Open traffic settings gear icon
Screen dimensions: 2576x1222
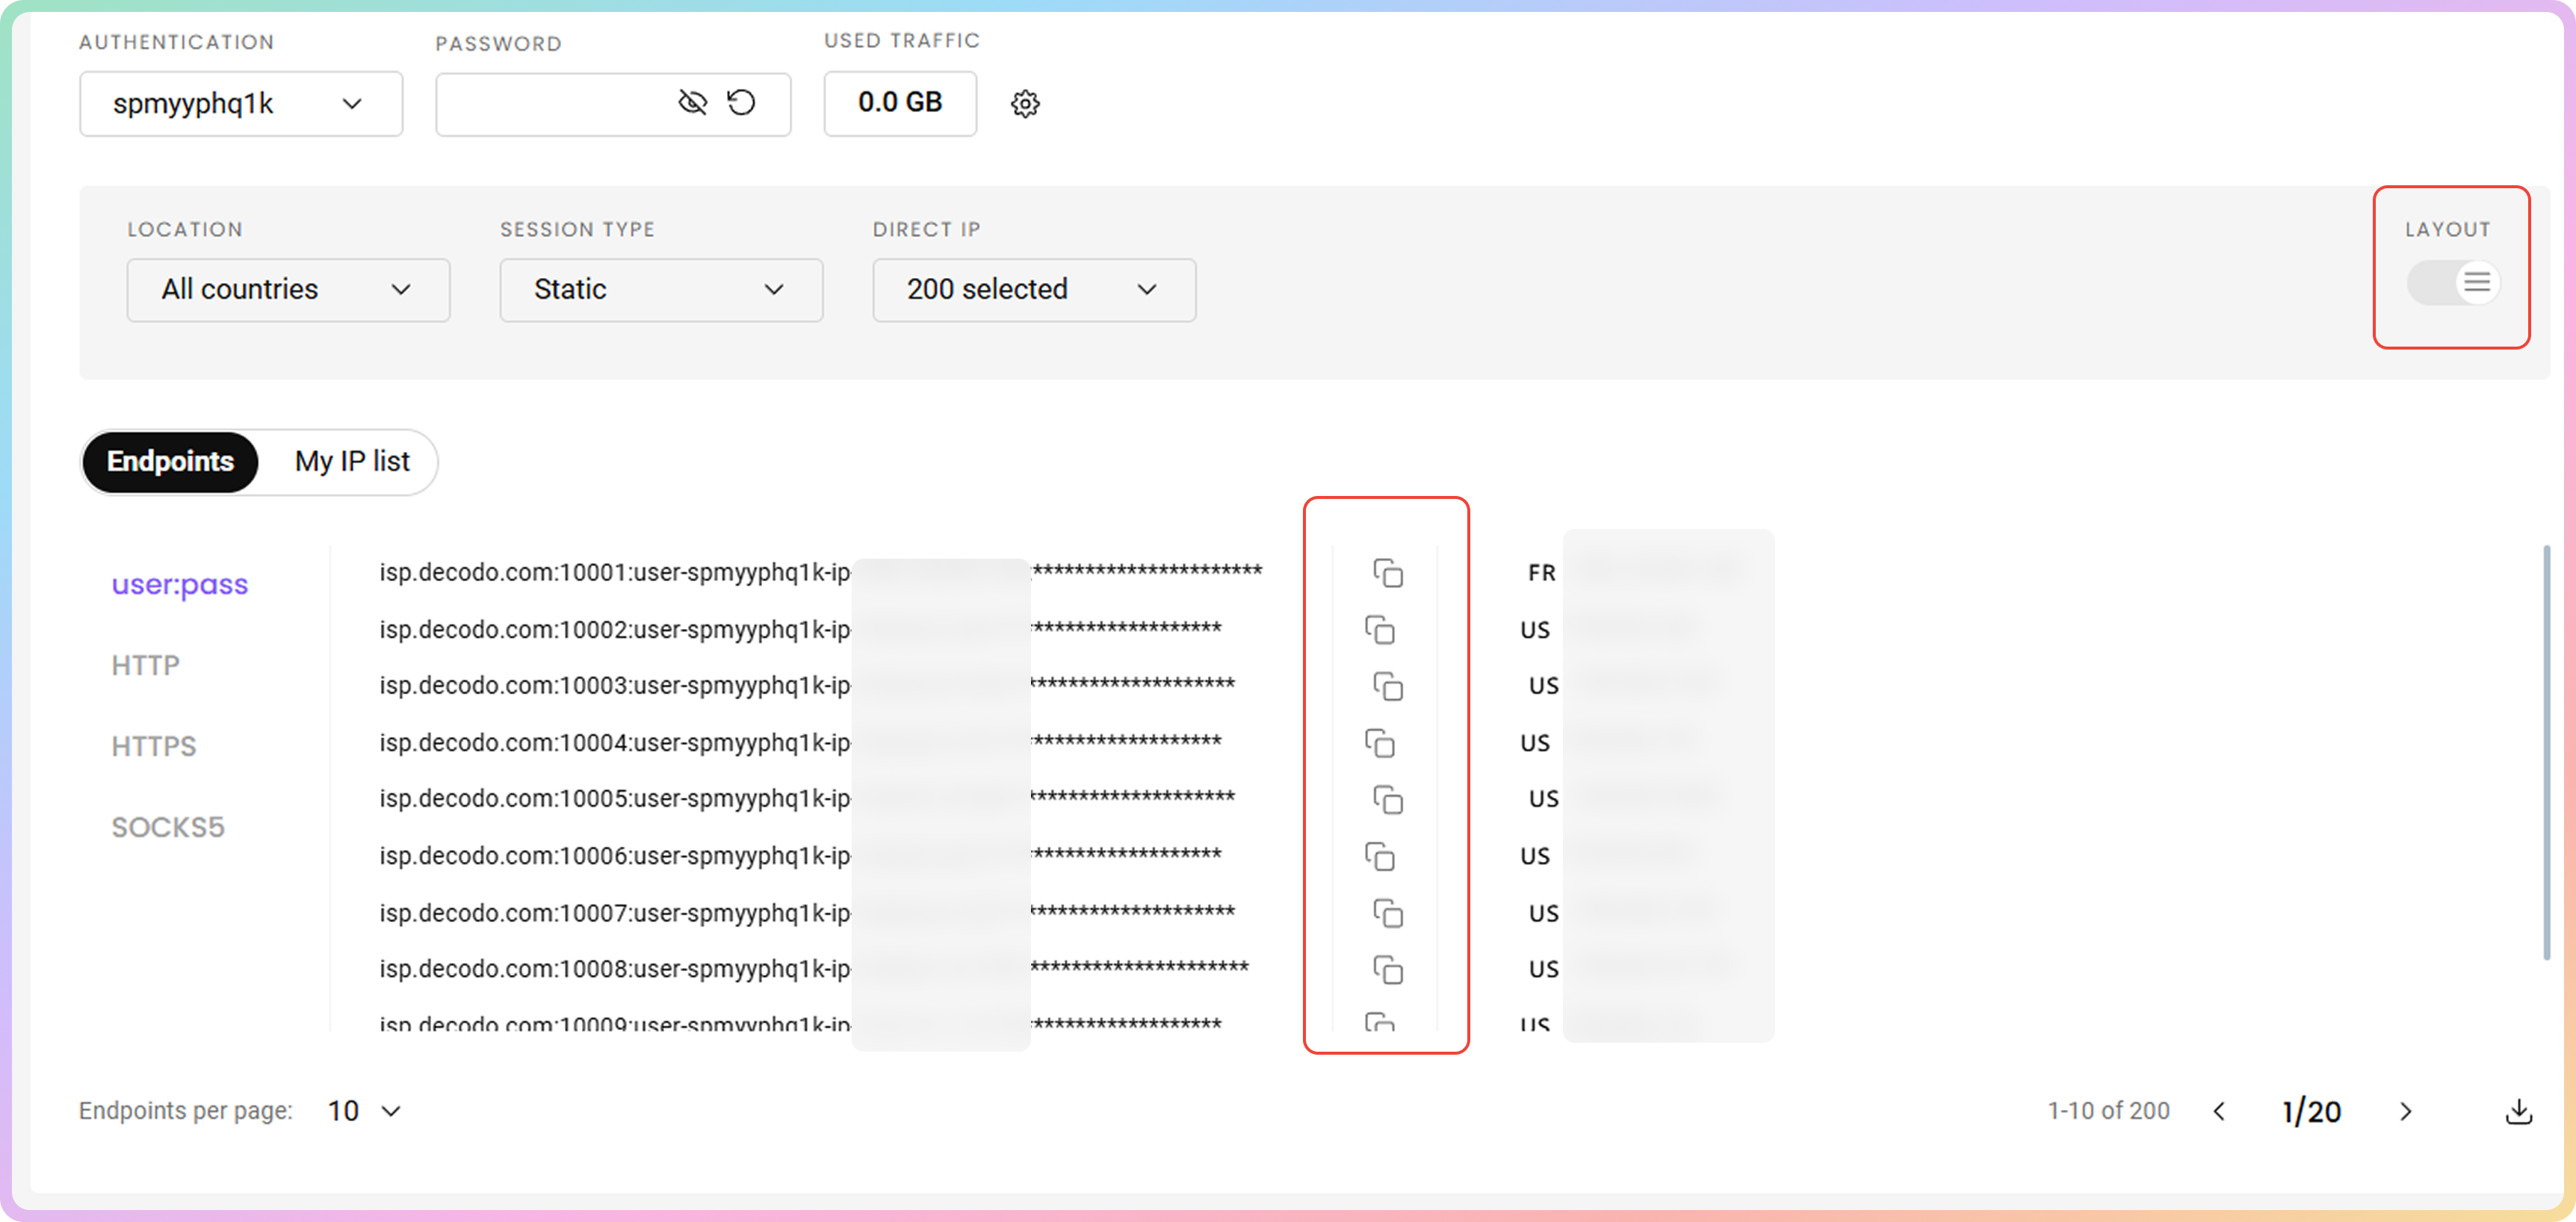click(1025, 104)
